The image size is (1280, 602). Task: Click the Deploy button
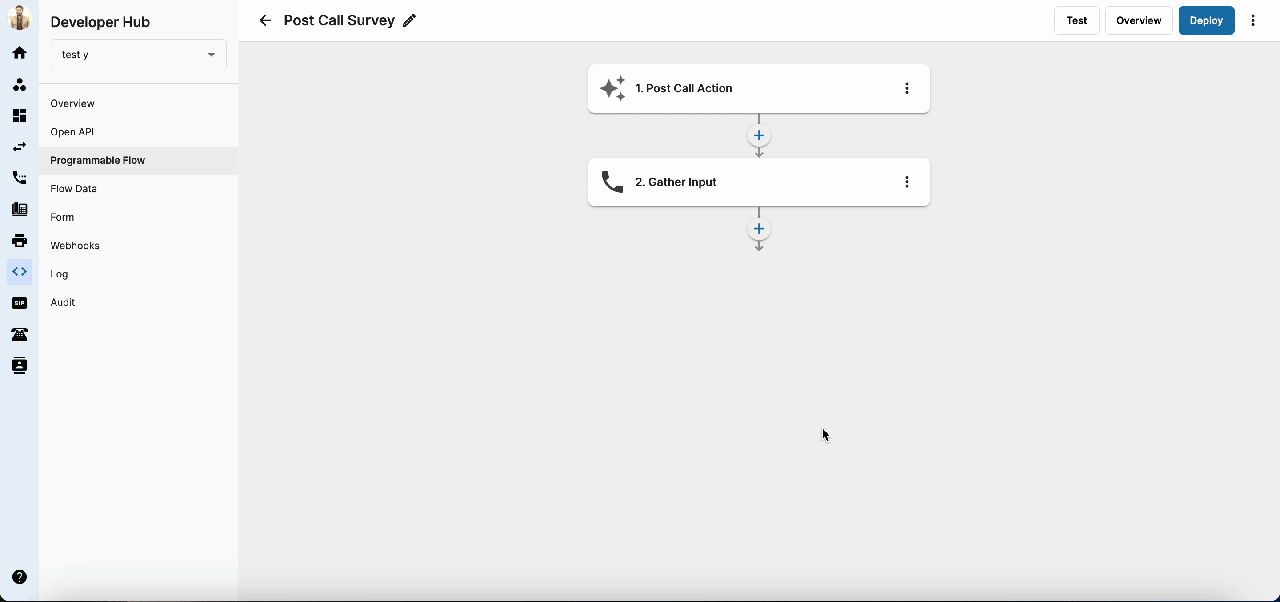[x=1206, y=21]
